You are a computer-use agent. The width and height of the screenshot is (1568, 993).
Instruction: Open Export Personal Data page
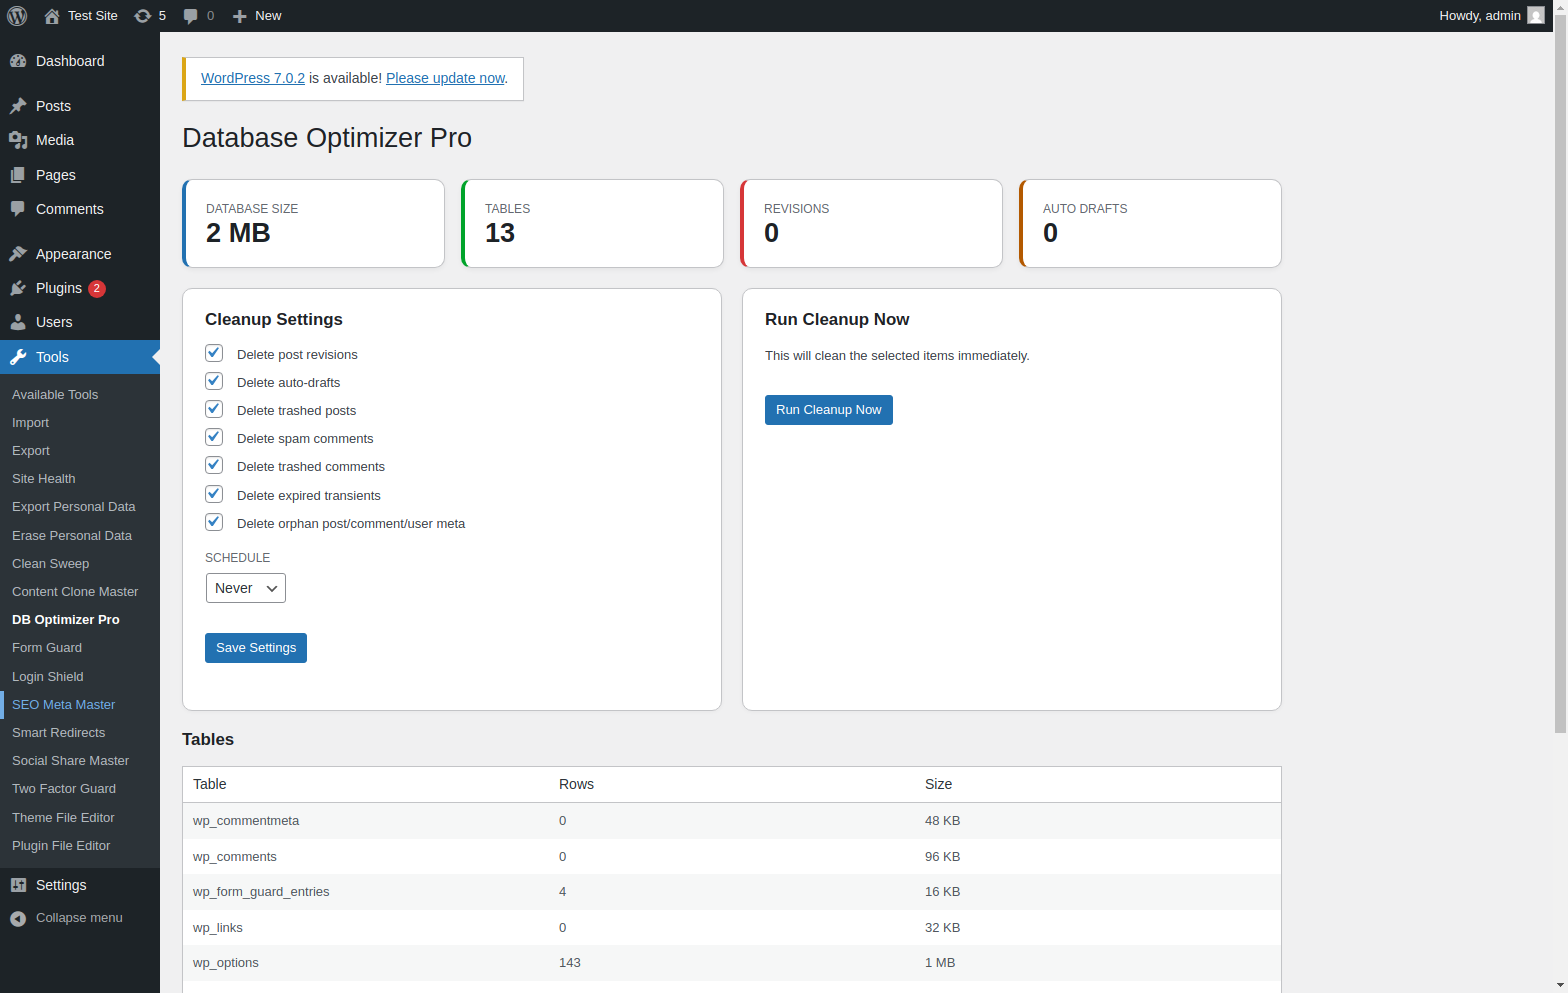click(x=74, y=507)
